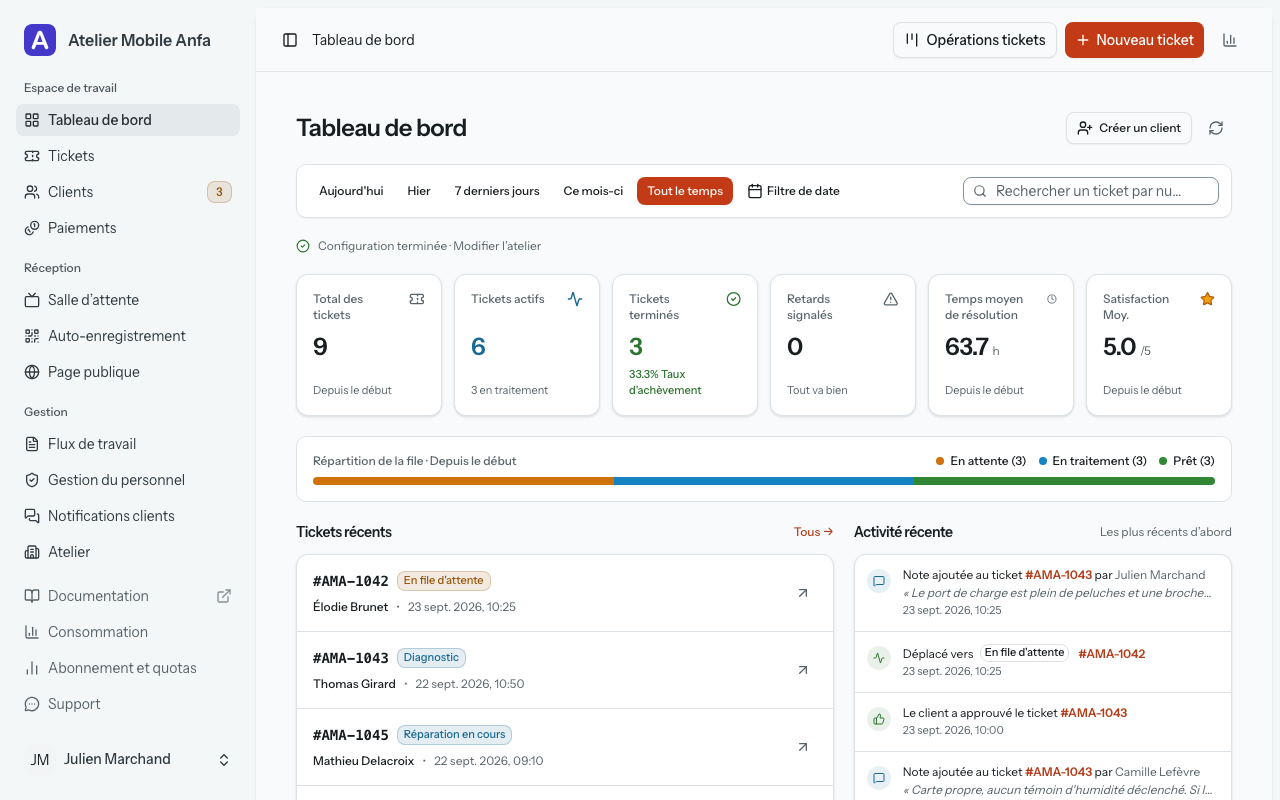Click the clock icon on Temps moyen card
The width and height of the screenshot is (1280, 800).
pyautogui.click(x=1051, y=299)
